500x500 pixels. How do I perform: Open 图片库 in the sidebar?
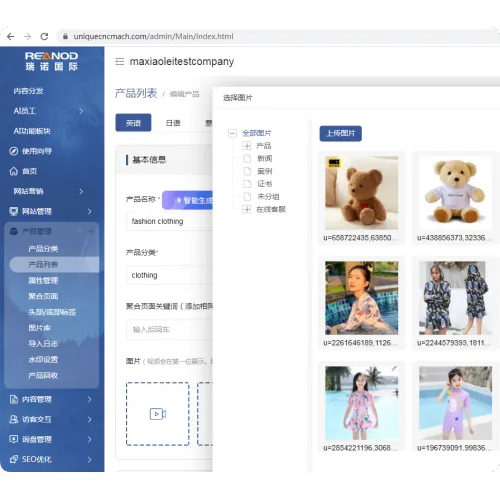pyautogui.click(x=39, y=328)
